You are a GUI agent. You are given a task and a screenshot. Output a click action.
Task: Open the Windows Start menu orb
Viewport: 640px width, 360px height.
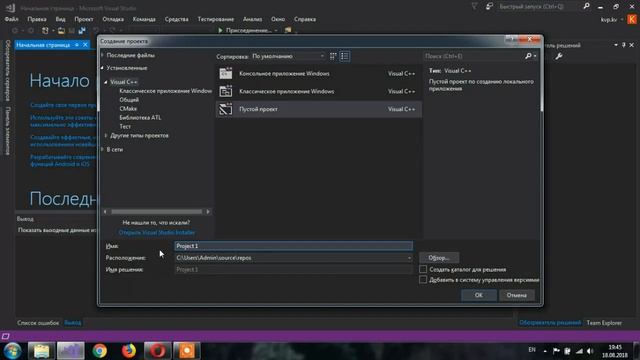(x=13, y=351)
